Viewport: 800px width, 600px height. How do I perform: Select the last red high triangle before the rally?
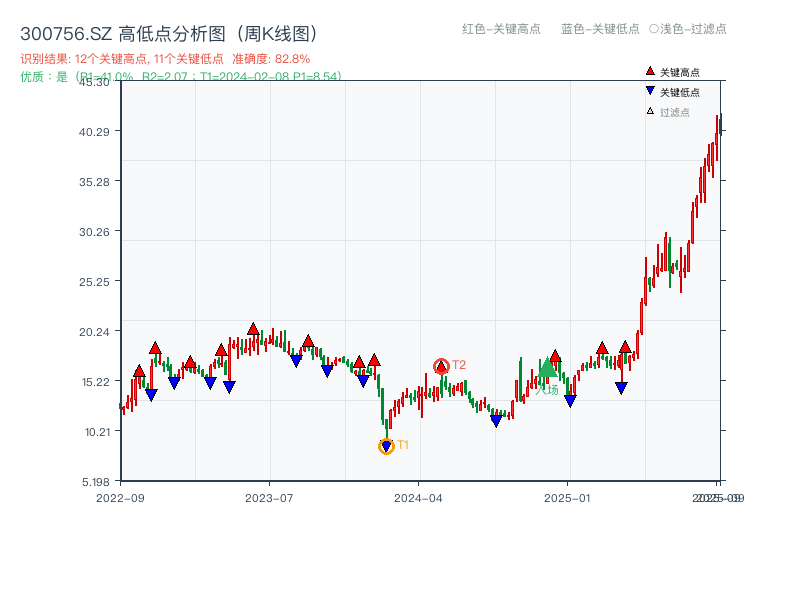coord(626,347)
